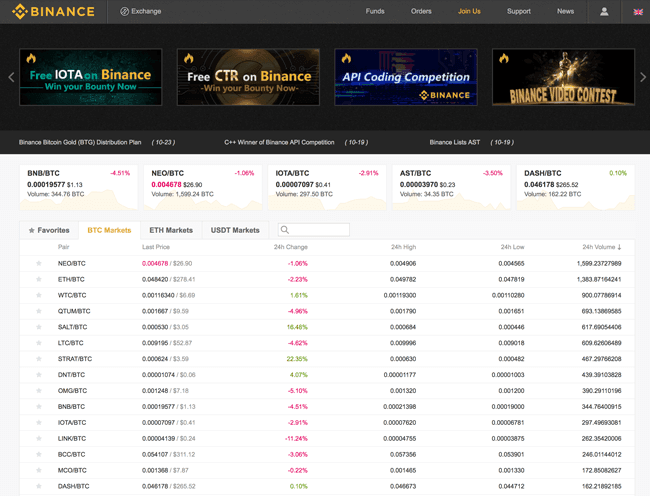This screenshot has height=496, width=650.
Task: Open Binance Bitcoin Gold Distribution Plan announcement
Action: click(80, 143)
